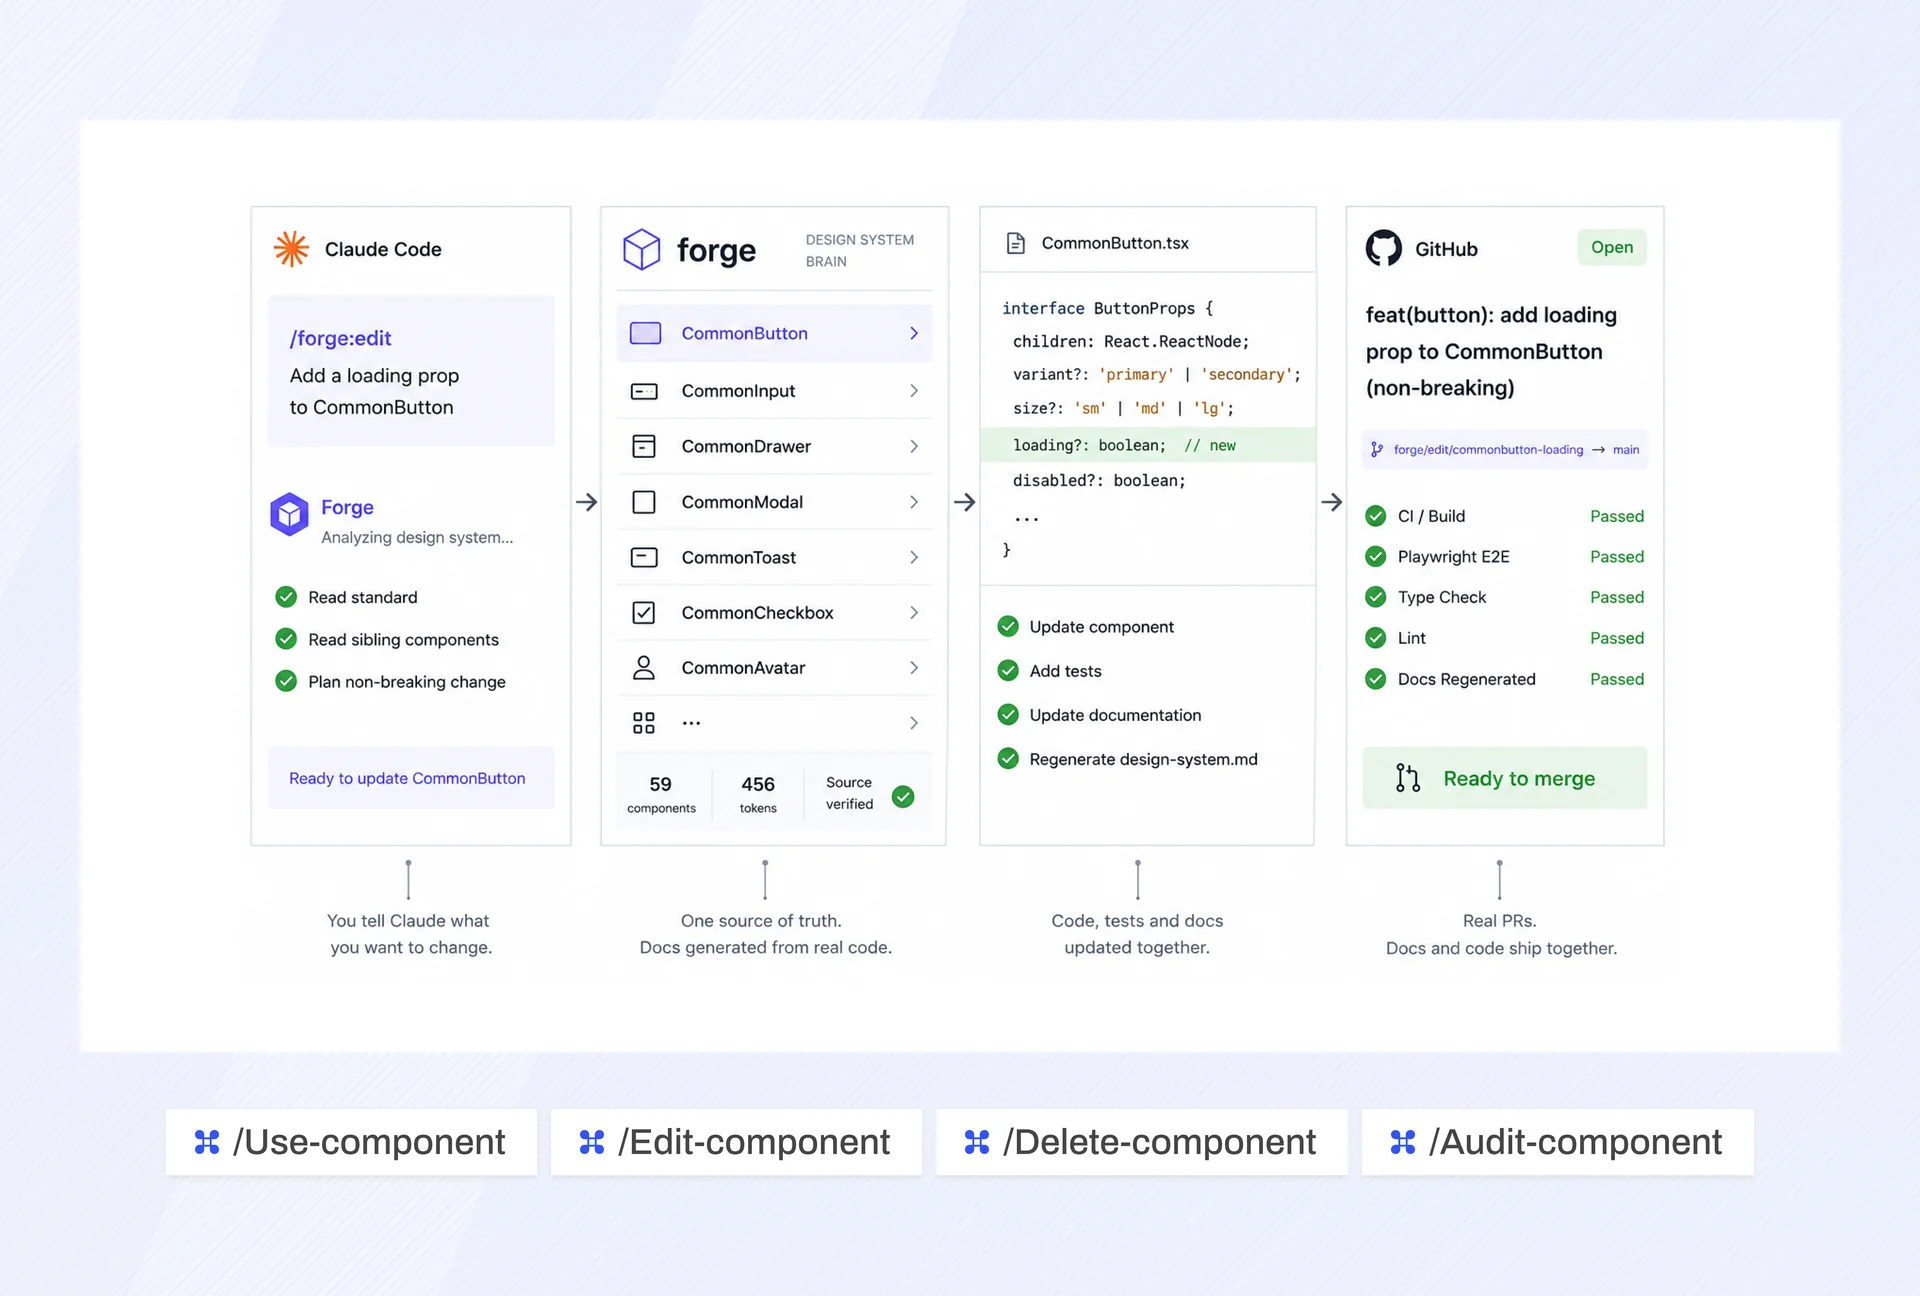
Task: Click the forge cube logo icon
Action: pyautogui.click(x=642, y=249)
